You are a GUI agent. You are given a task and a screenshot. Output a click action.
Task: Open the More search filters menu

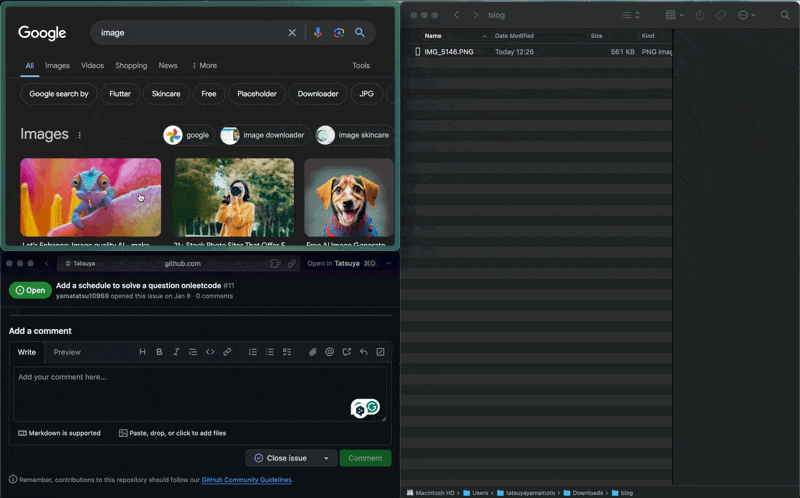(205, 65)
